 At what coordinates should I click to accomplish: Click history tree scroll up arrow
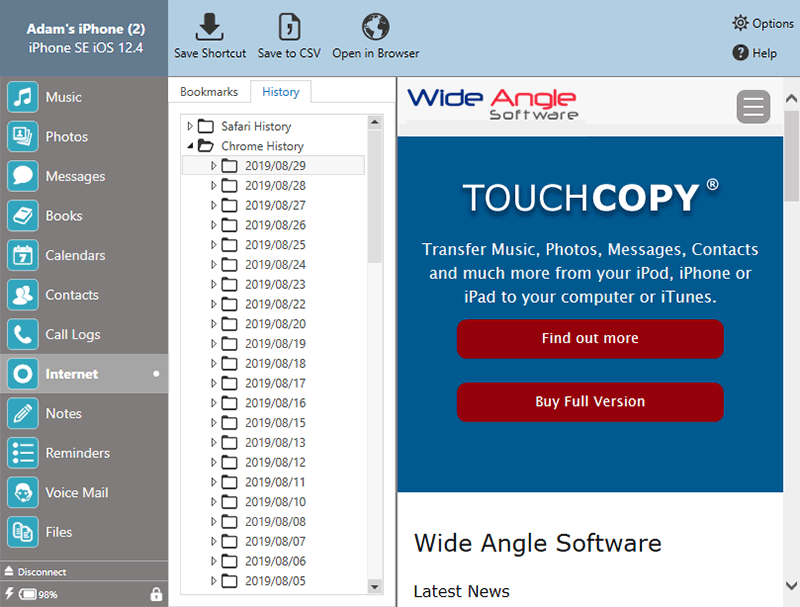pos(375,122)
